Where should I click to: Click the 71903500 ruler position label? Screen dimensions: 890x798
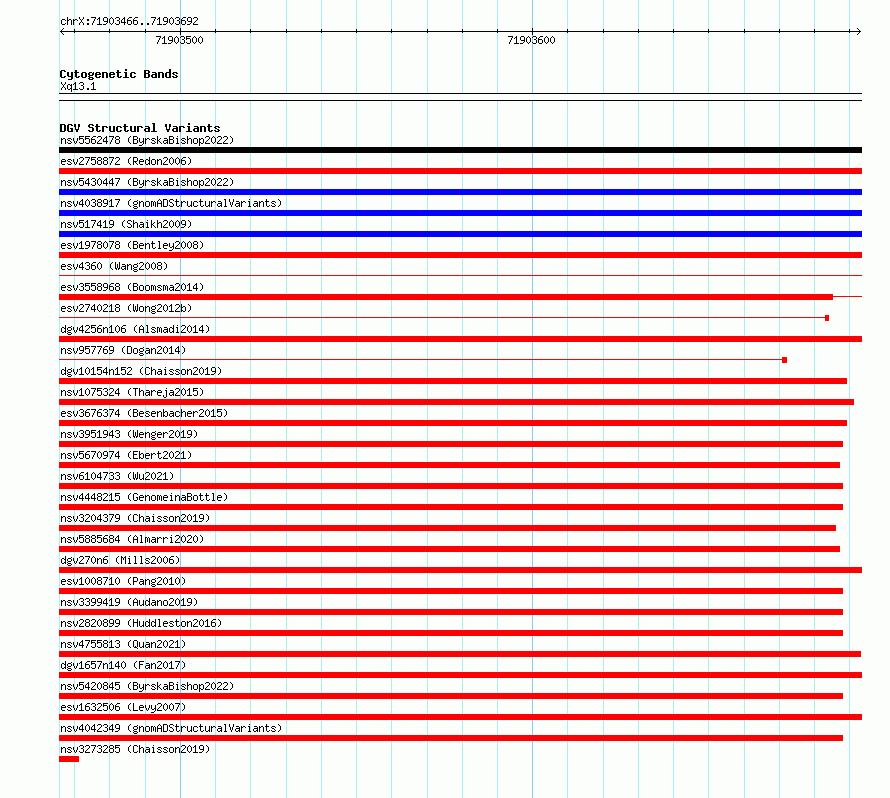[x=179, y=40]
